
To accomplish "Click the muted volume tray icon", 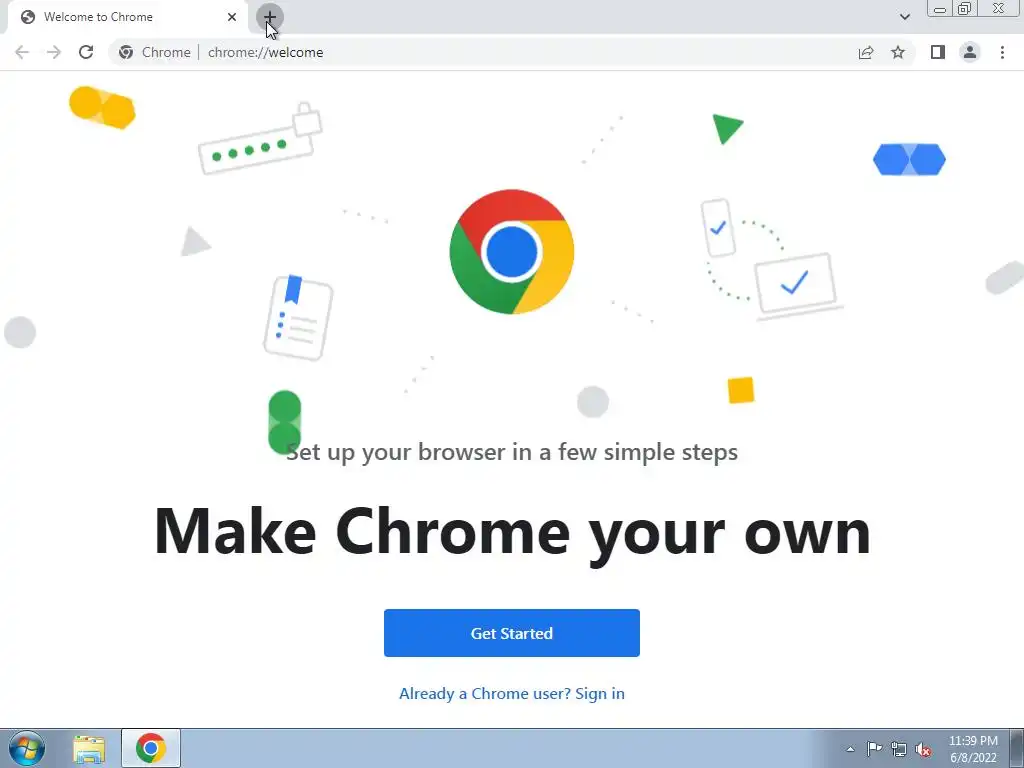I will pyautogui.click(x=923, y=750).
